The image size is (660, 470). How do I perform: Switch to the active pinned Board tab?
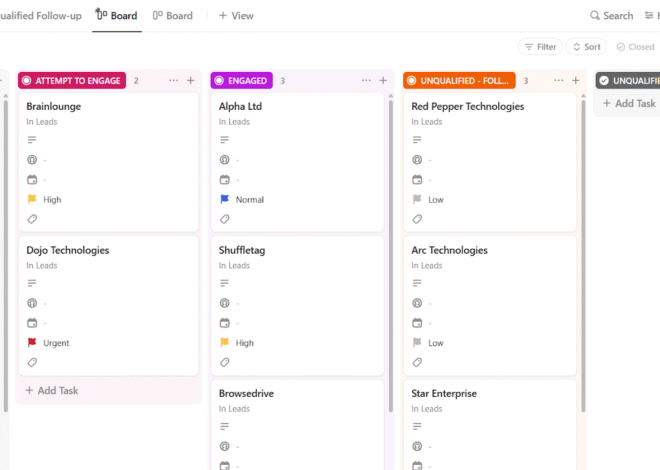[x=117, y=16]
